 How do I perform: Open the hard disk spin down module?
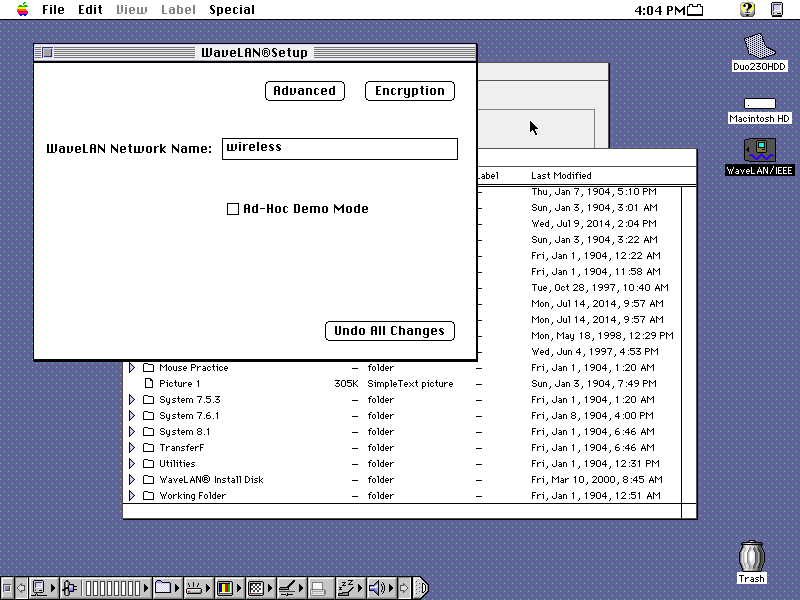[x=198, y=588]
